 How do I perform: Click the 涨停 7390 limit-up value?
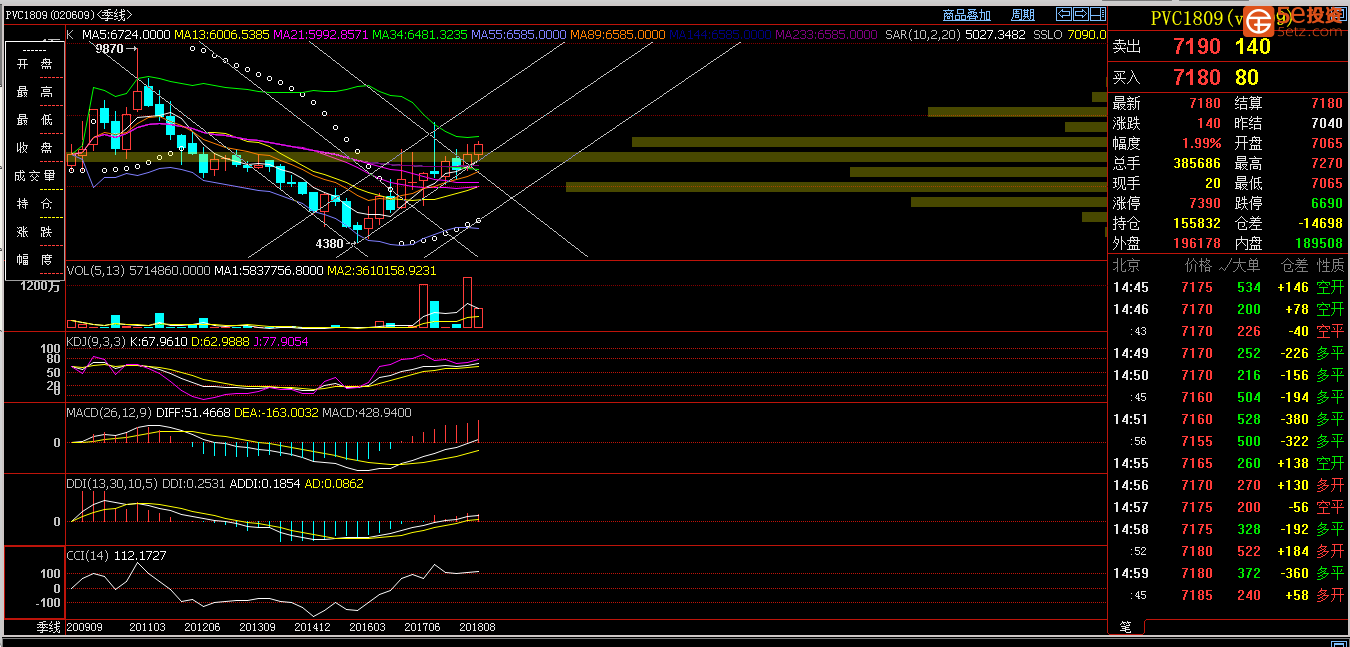click(1205, 203)
